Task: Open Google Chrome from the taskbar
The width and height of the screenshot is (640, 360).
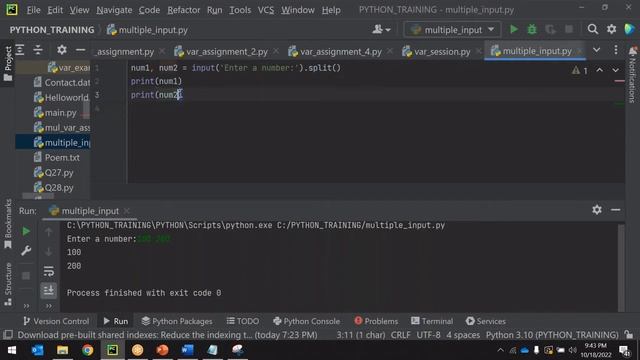Action: [87, 350]
